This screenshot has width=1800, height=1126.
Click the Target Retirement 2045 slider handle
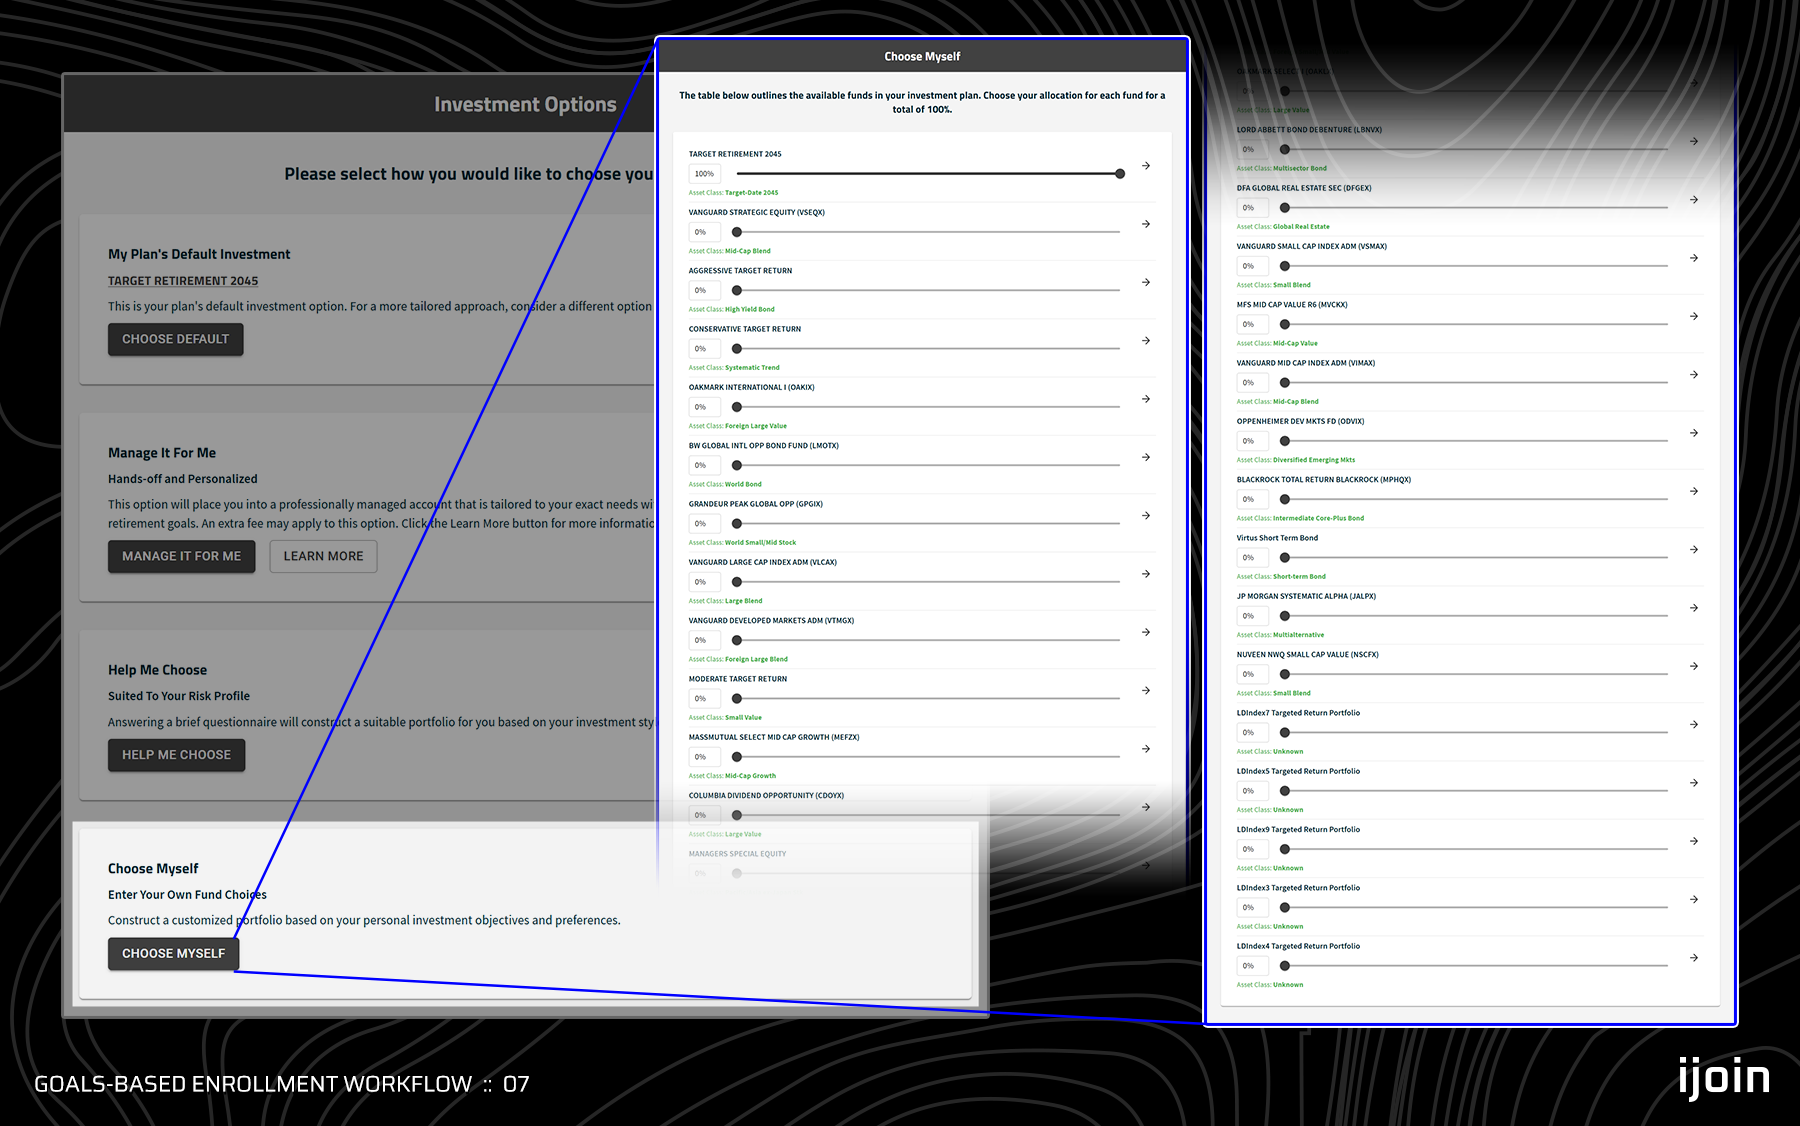(x=1120, y=174)
